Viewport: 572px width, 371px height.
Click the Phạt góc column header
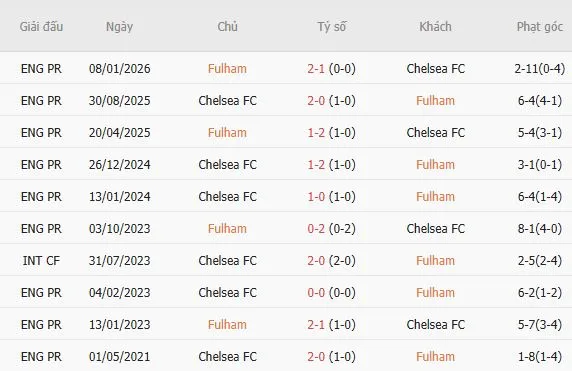tap(540, 27)
